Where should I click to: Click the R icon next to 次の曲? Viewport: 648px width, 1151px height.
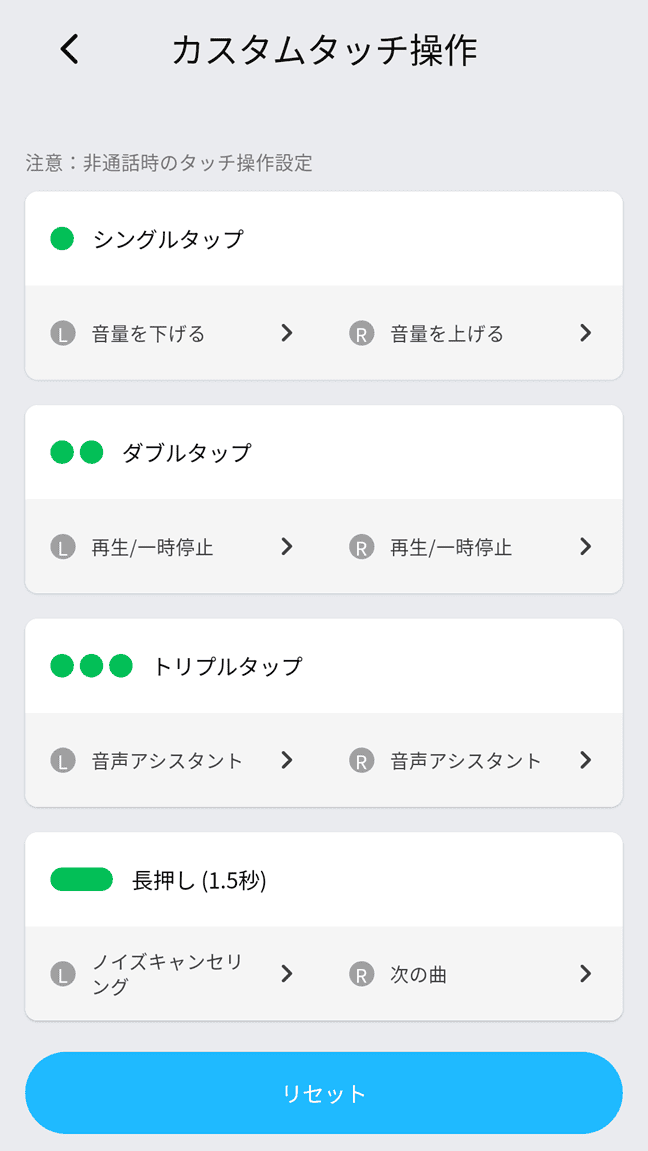[x=361, y=974]
